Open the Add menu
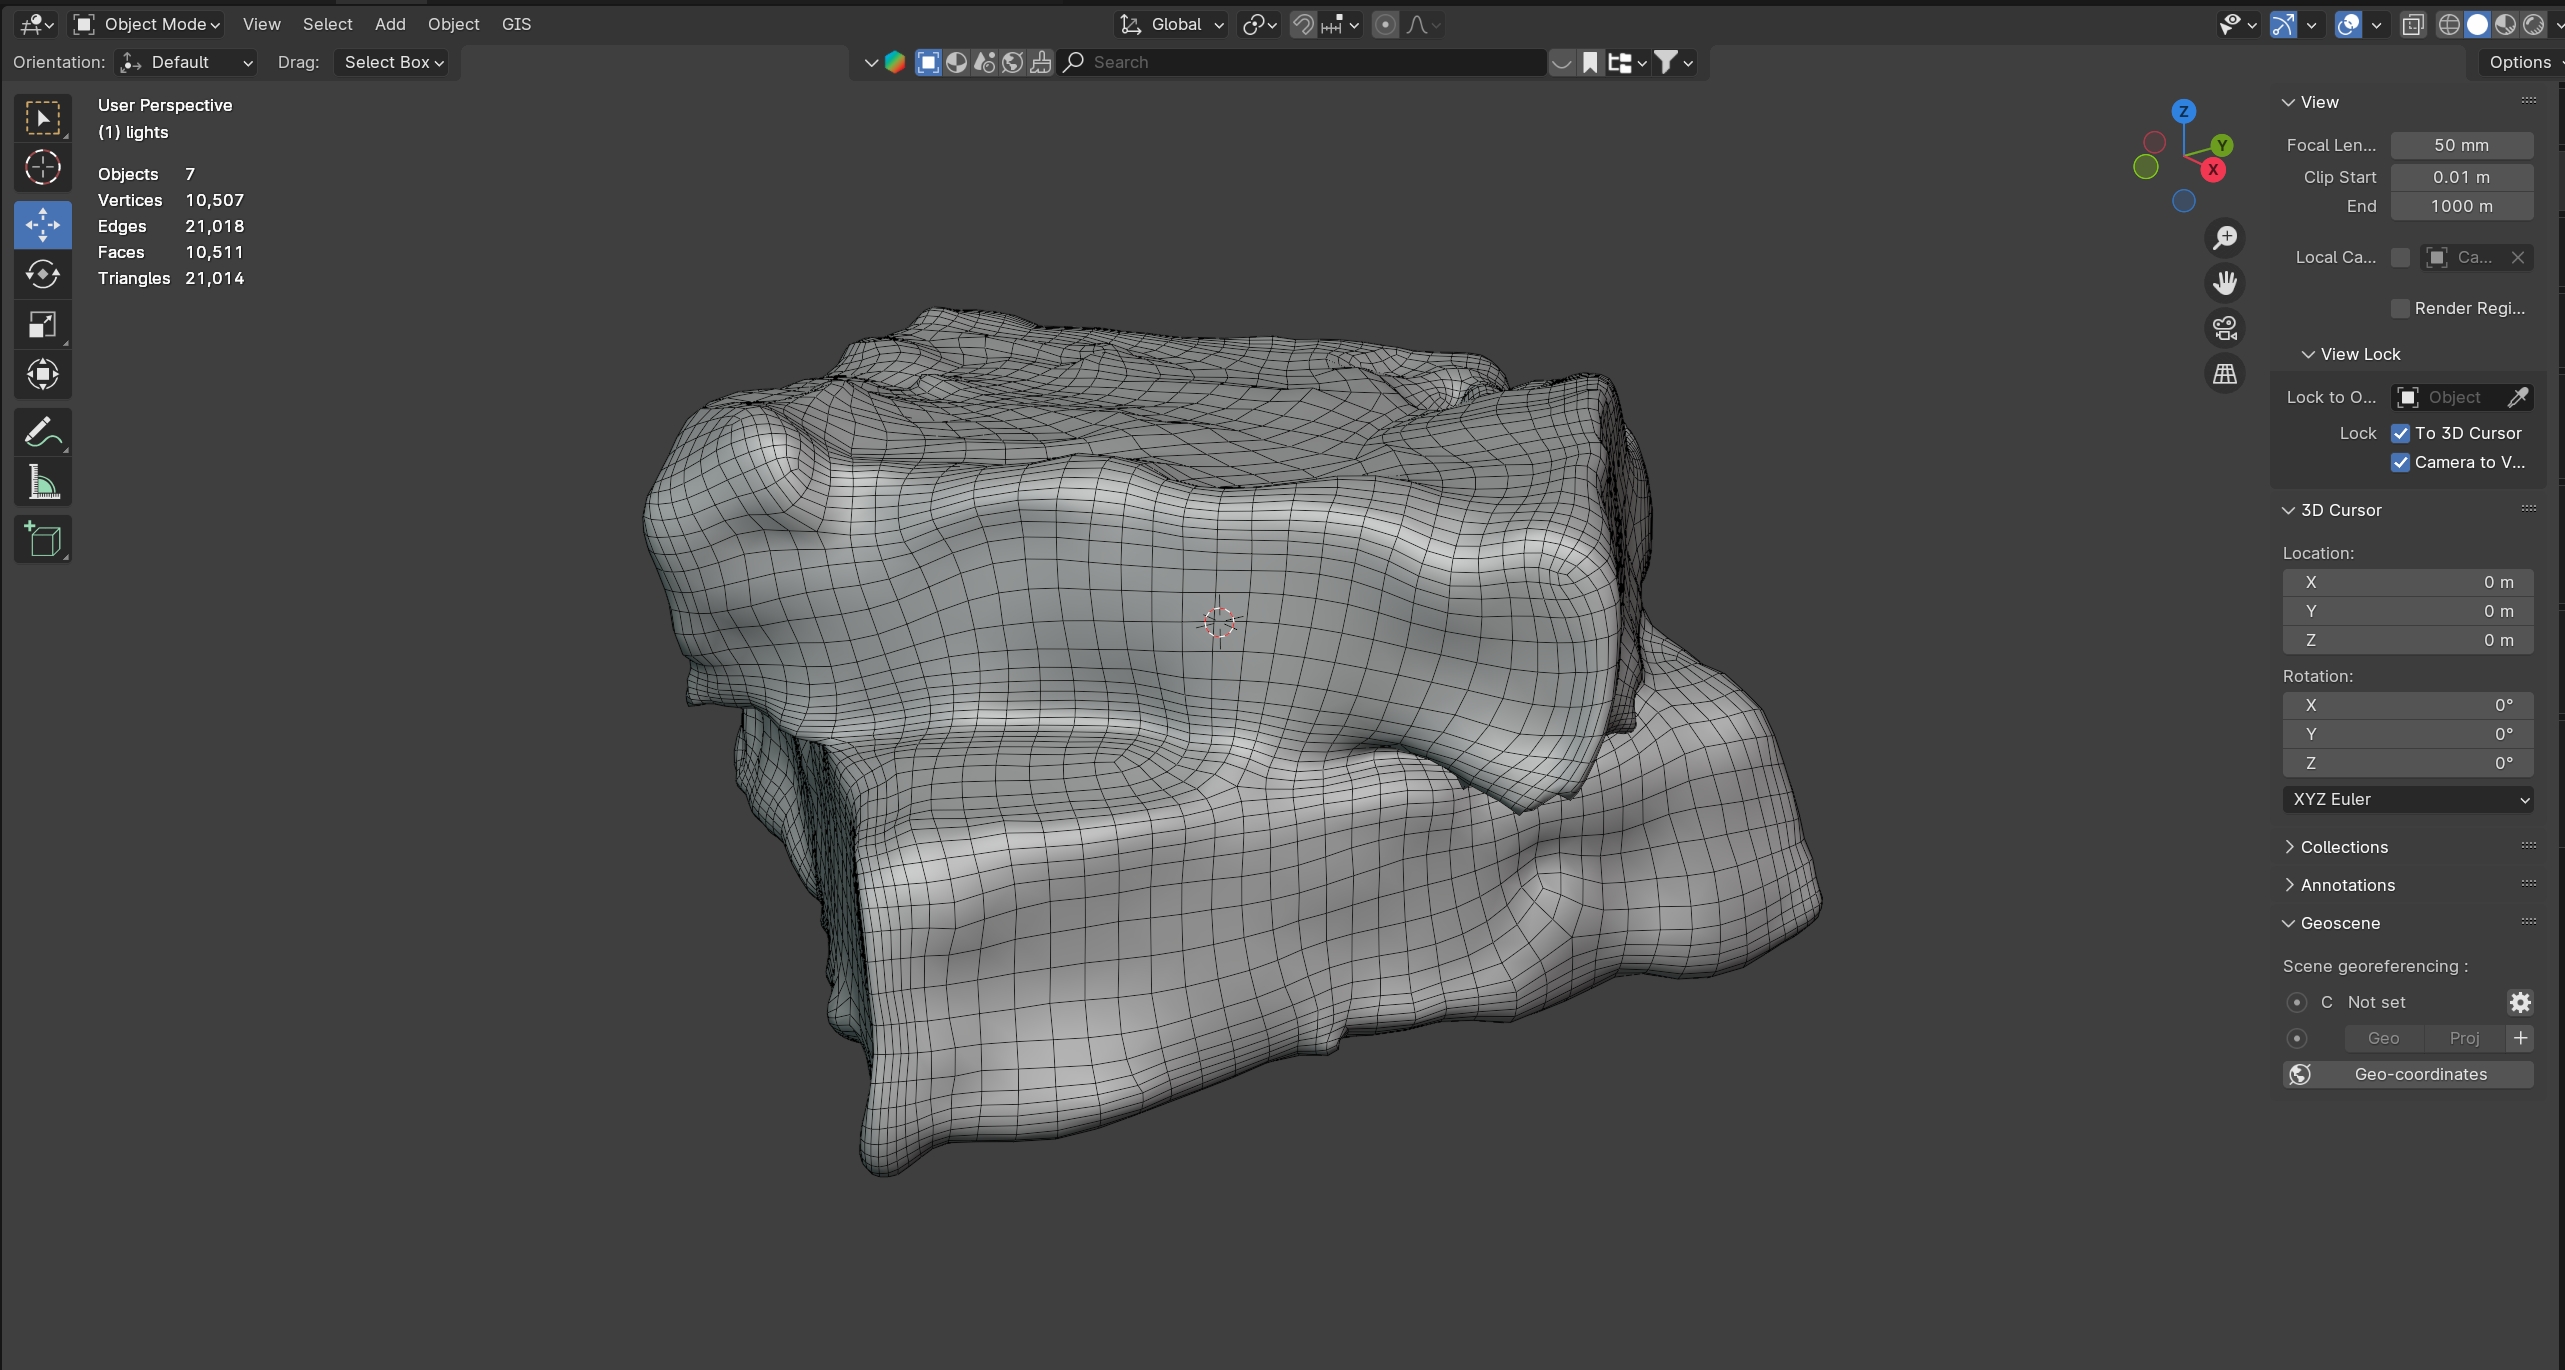 (390, 24)
